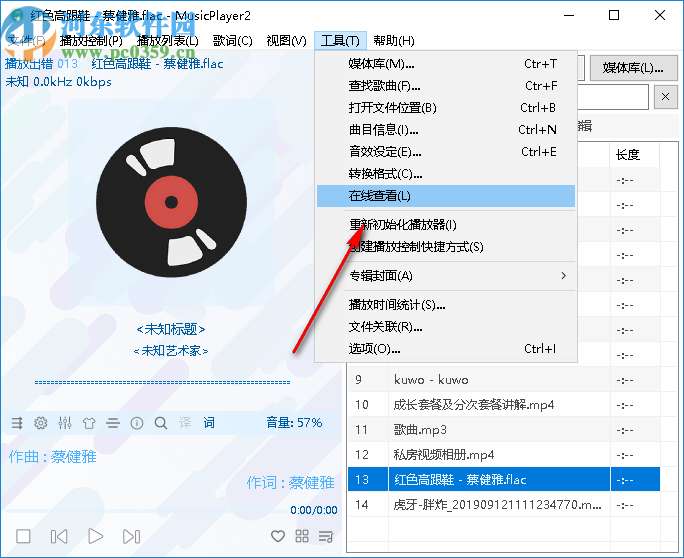Click the vinyl record album cover

(171, 202)
